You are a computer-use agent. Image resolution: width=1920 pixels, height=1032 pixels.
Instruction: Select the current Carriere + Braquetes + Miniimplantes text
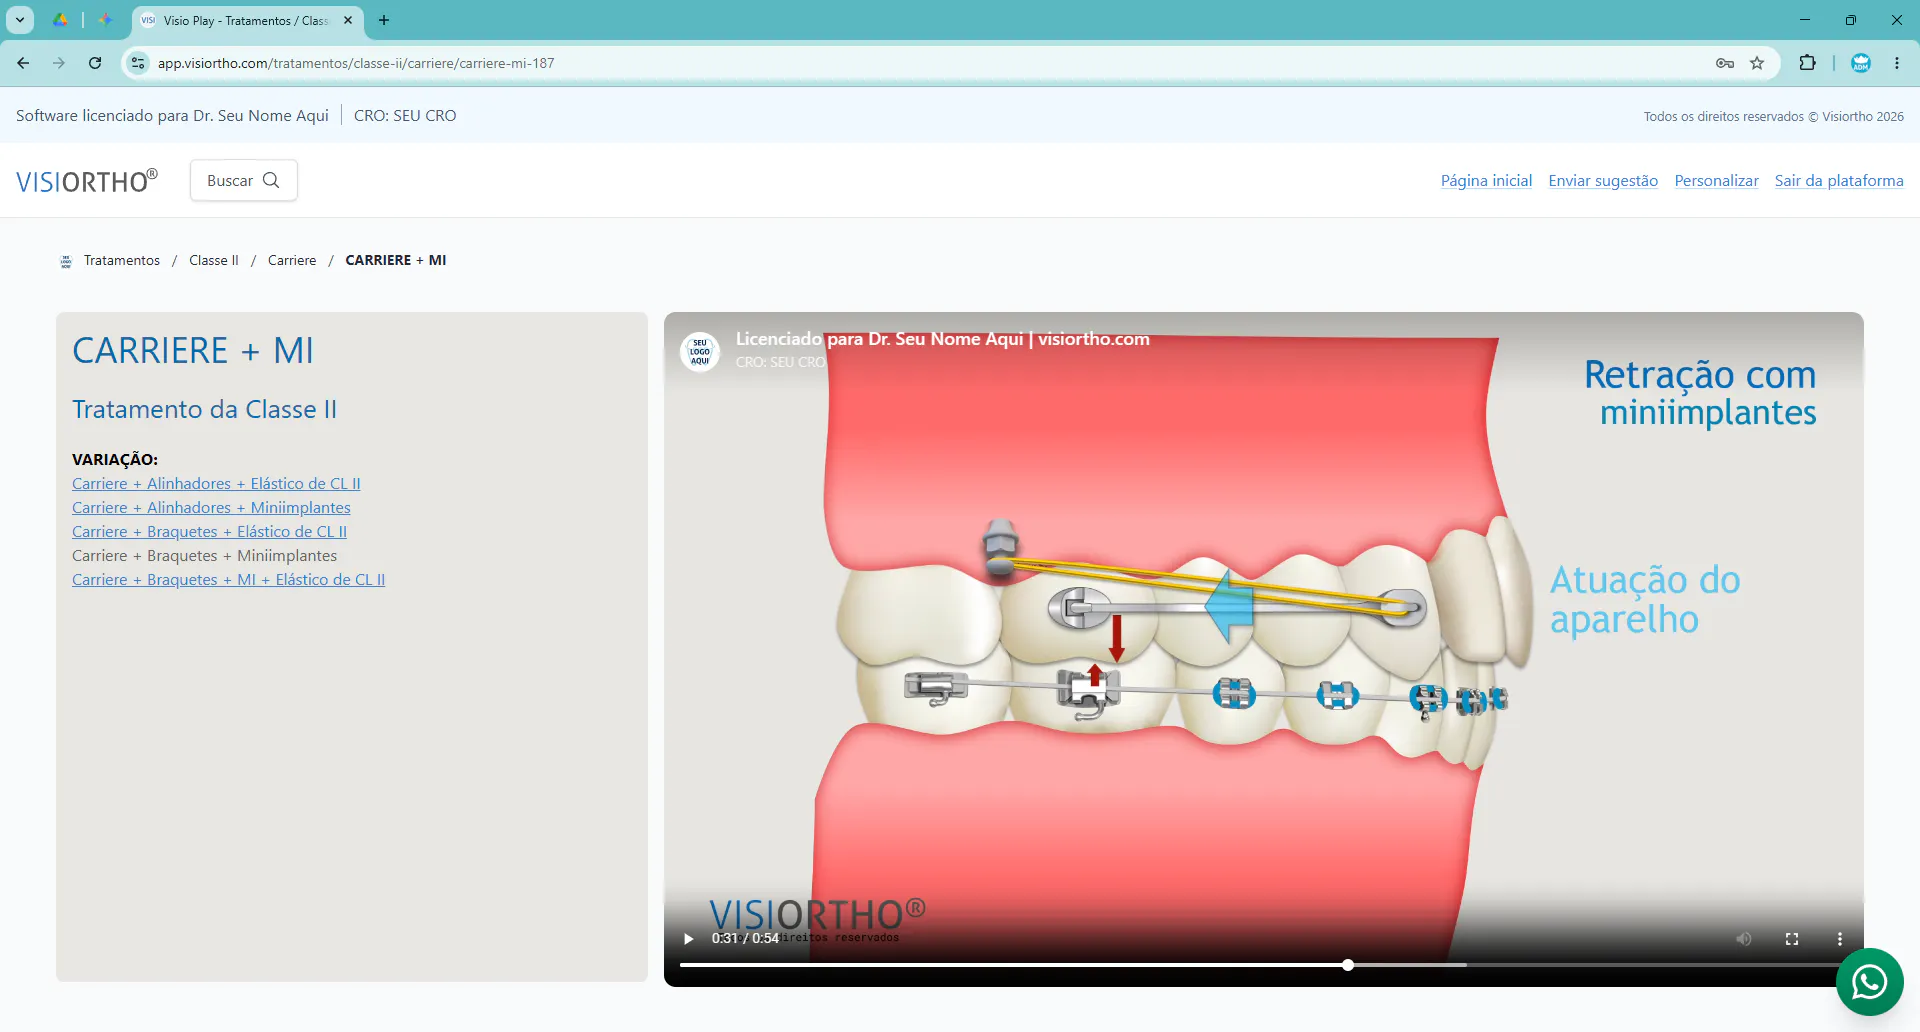[x=204, y=556]
